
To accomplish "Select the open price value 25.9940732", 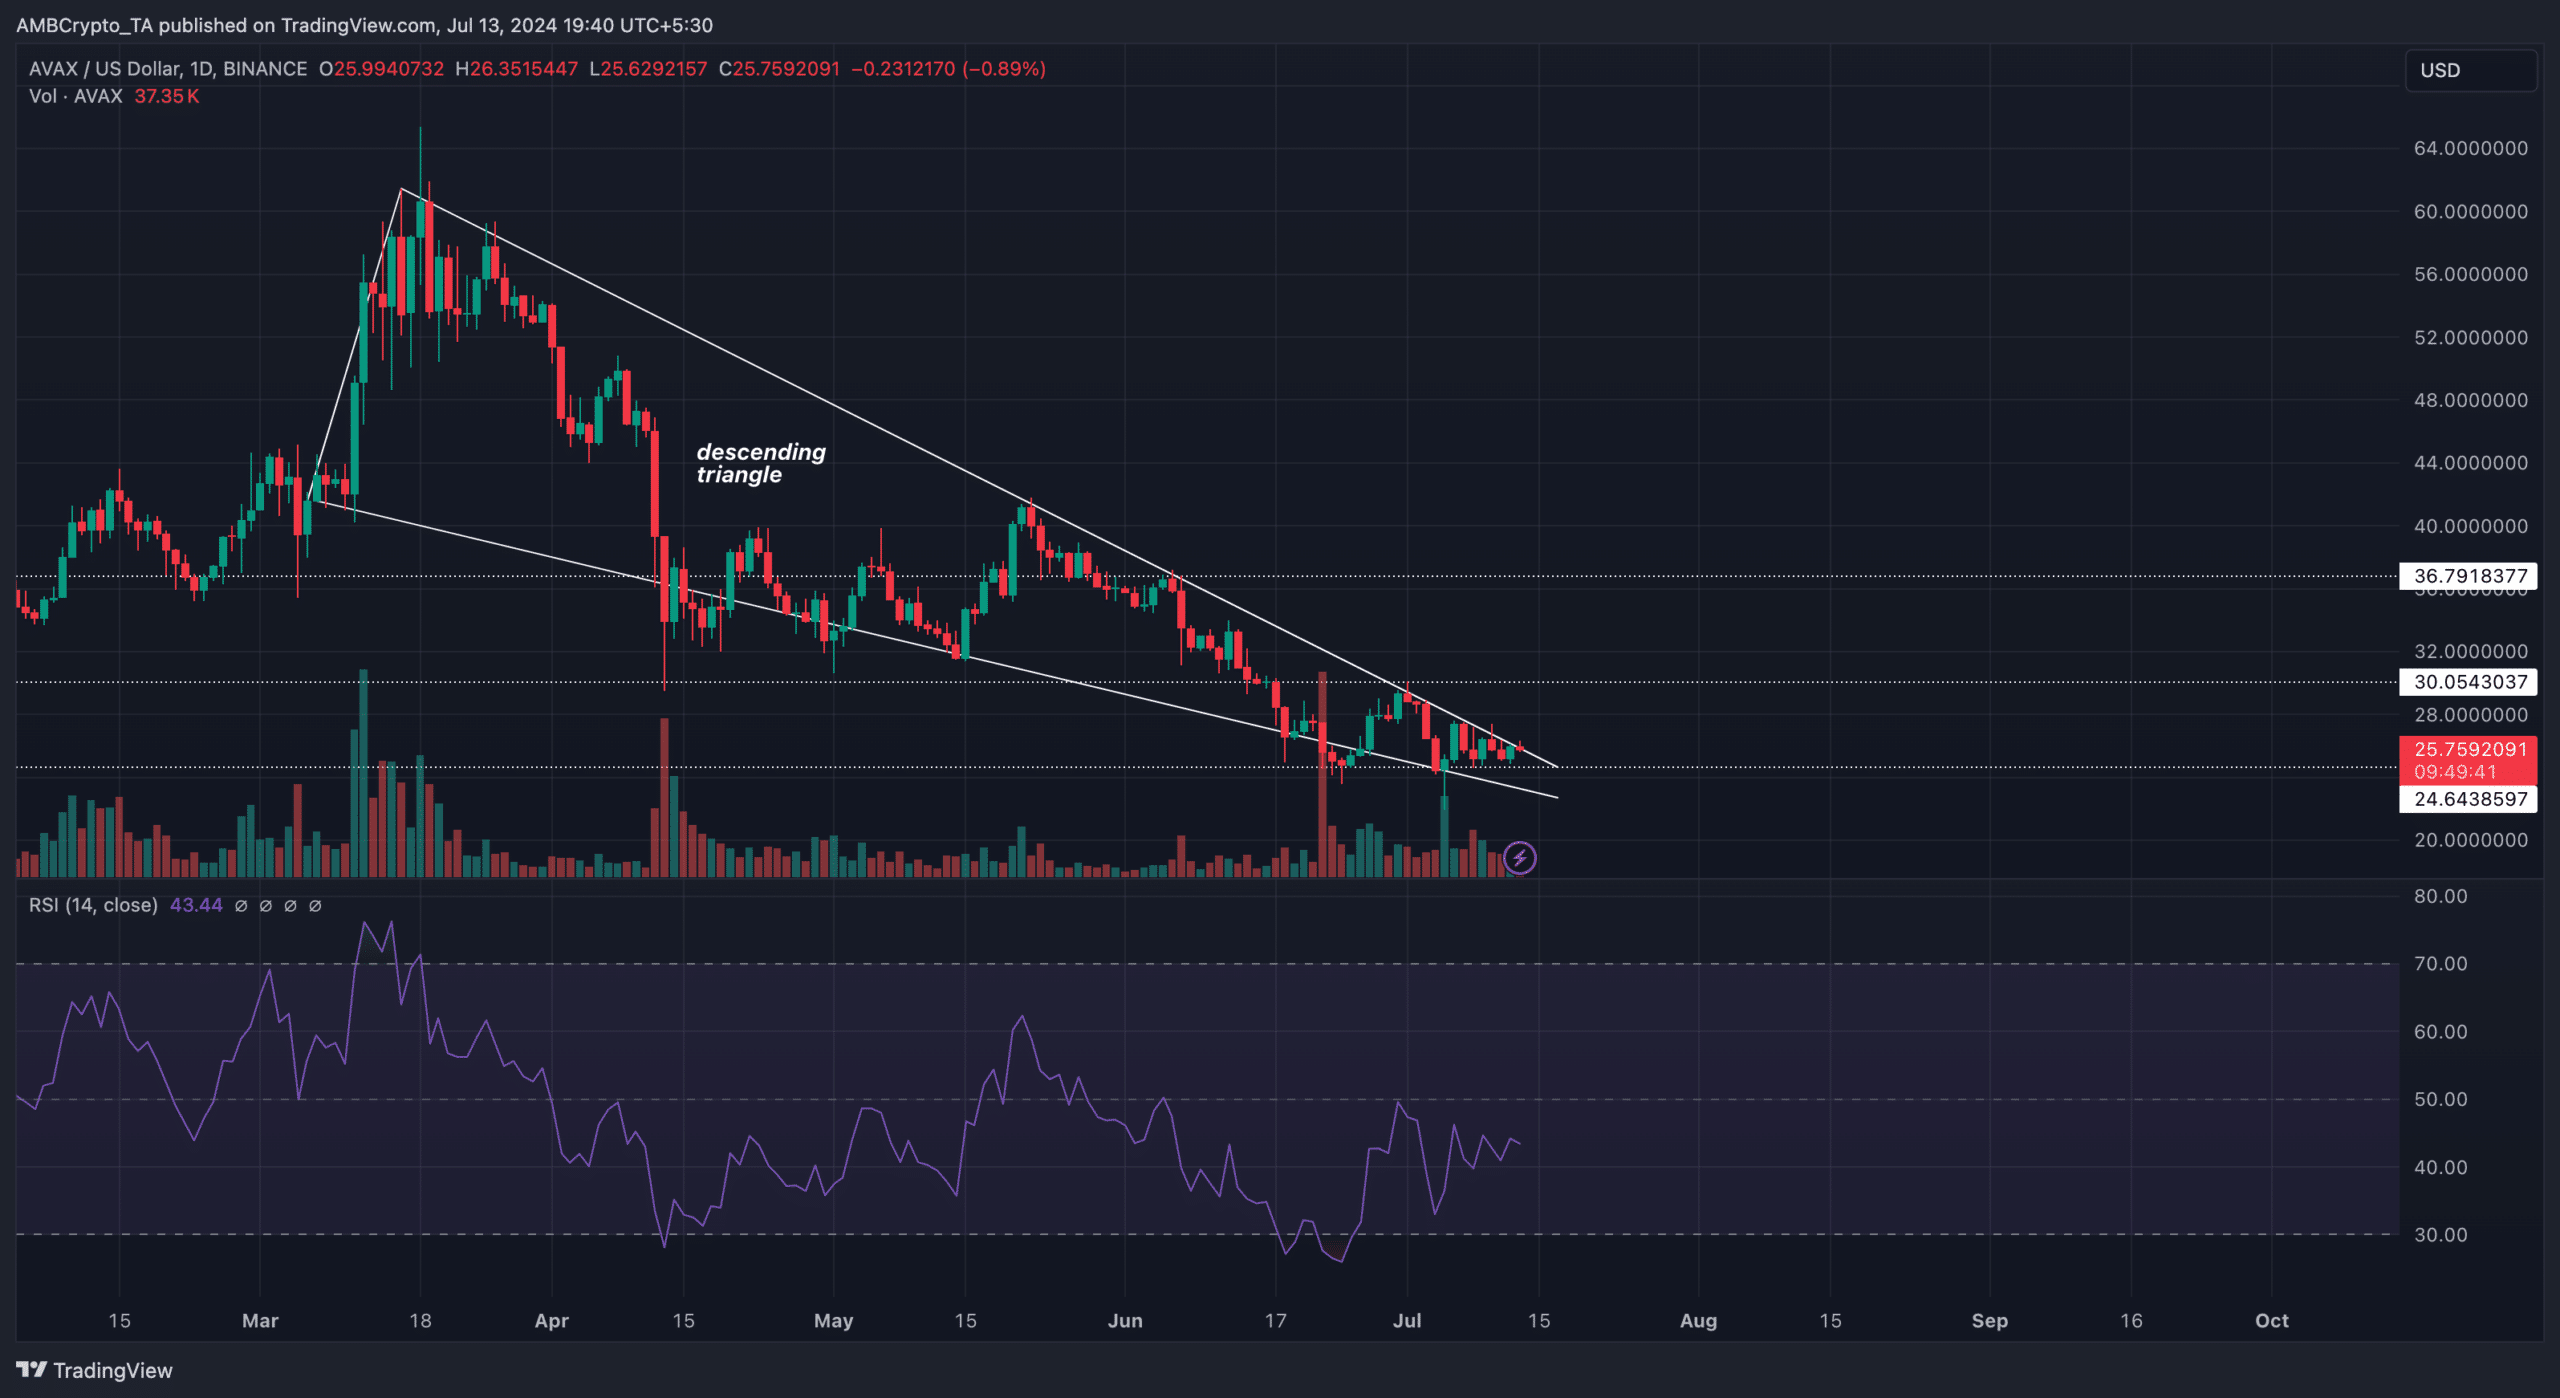I will (x=389, y=69).
